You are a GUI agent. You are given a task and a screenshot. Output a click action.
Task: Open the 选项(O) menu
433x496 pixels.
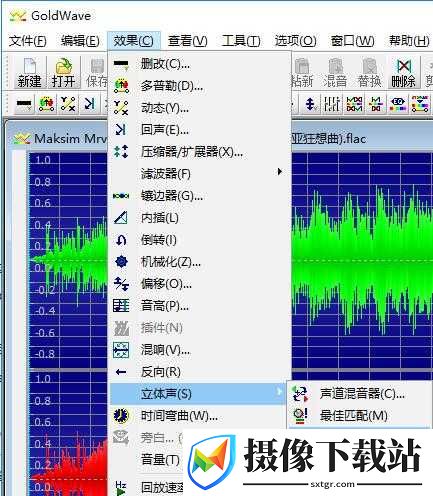295,41
